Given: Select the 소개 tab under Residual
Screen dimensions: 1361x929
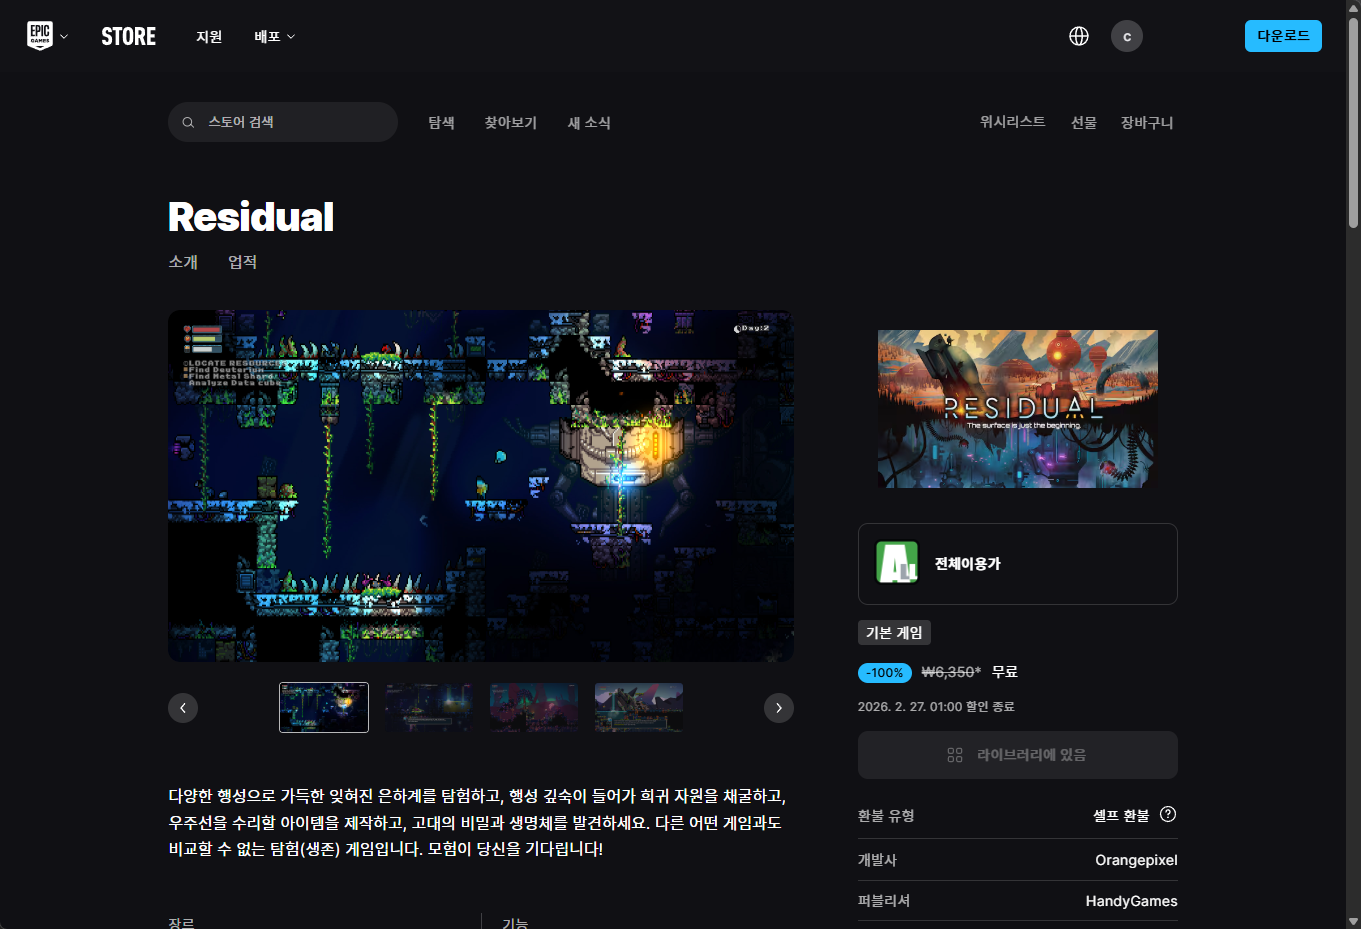Looking at the screenshot, I should pos(183,262).
